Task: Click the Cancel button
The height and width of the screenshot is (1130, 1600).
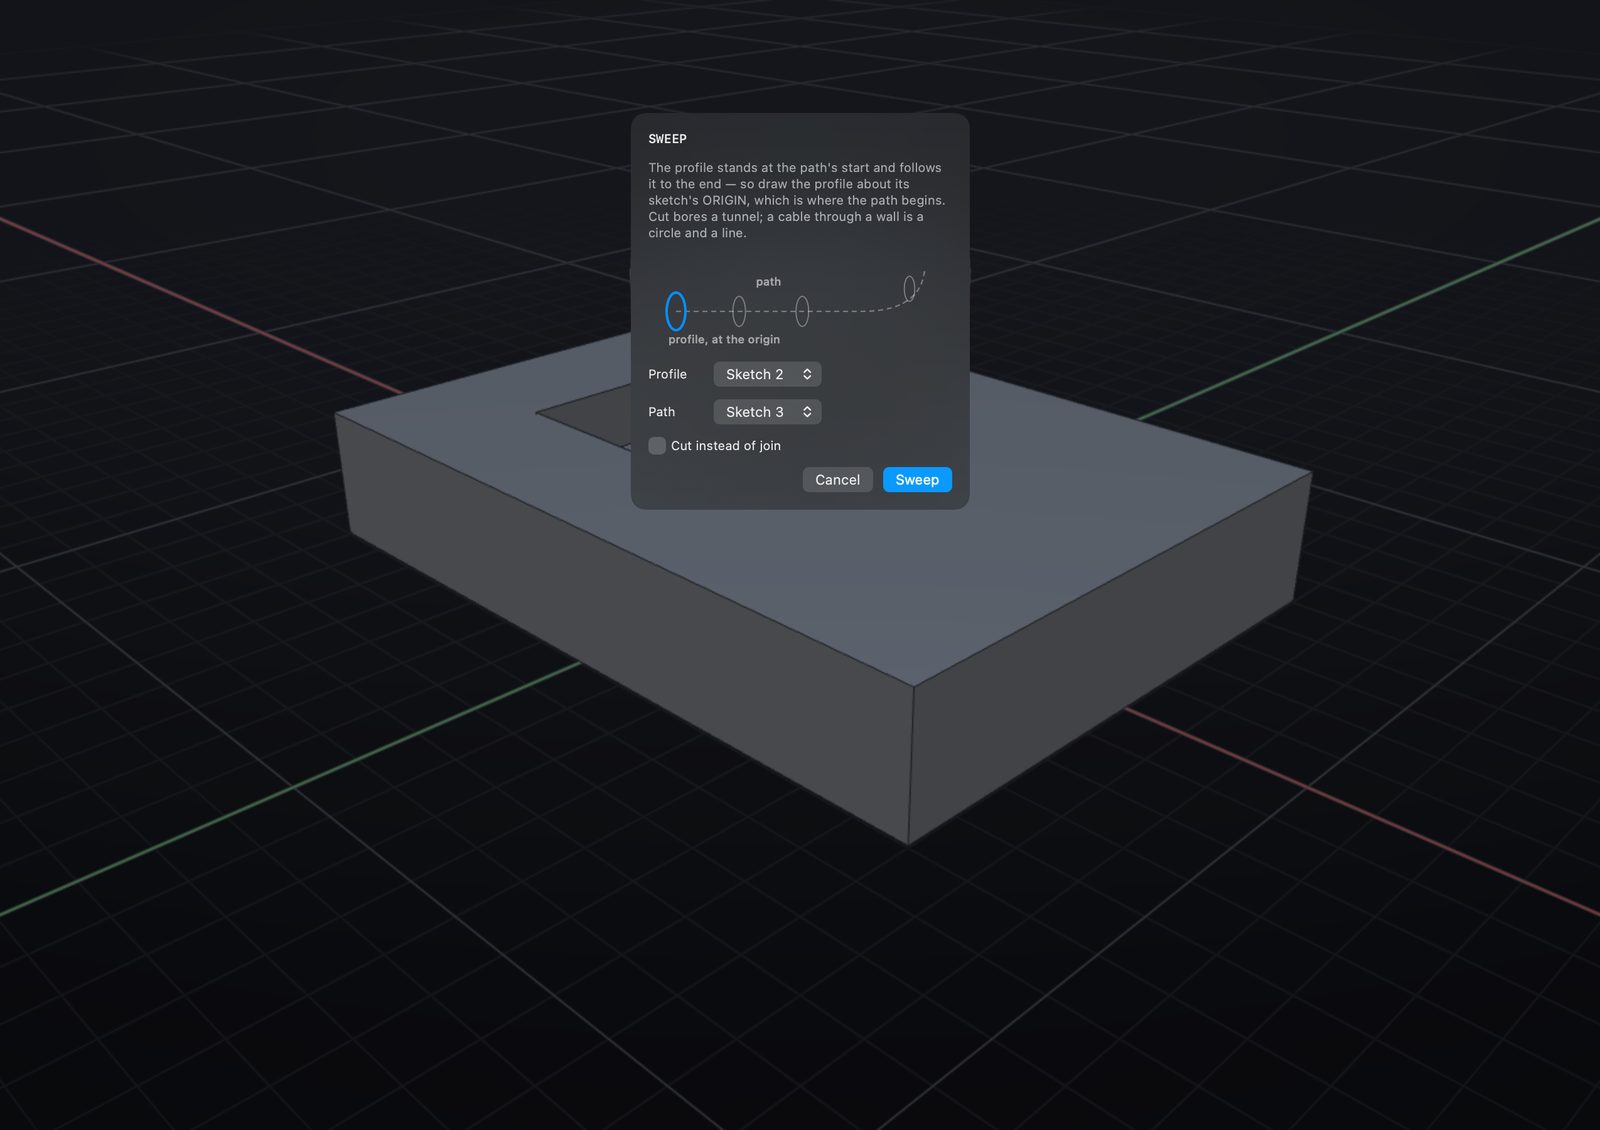Action: (x=837, y=480)
